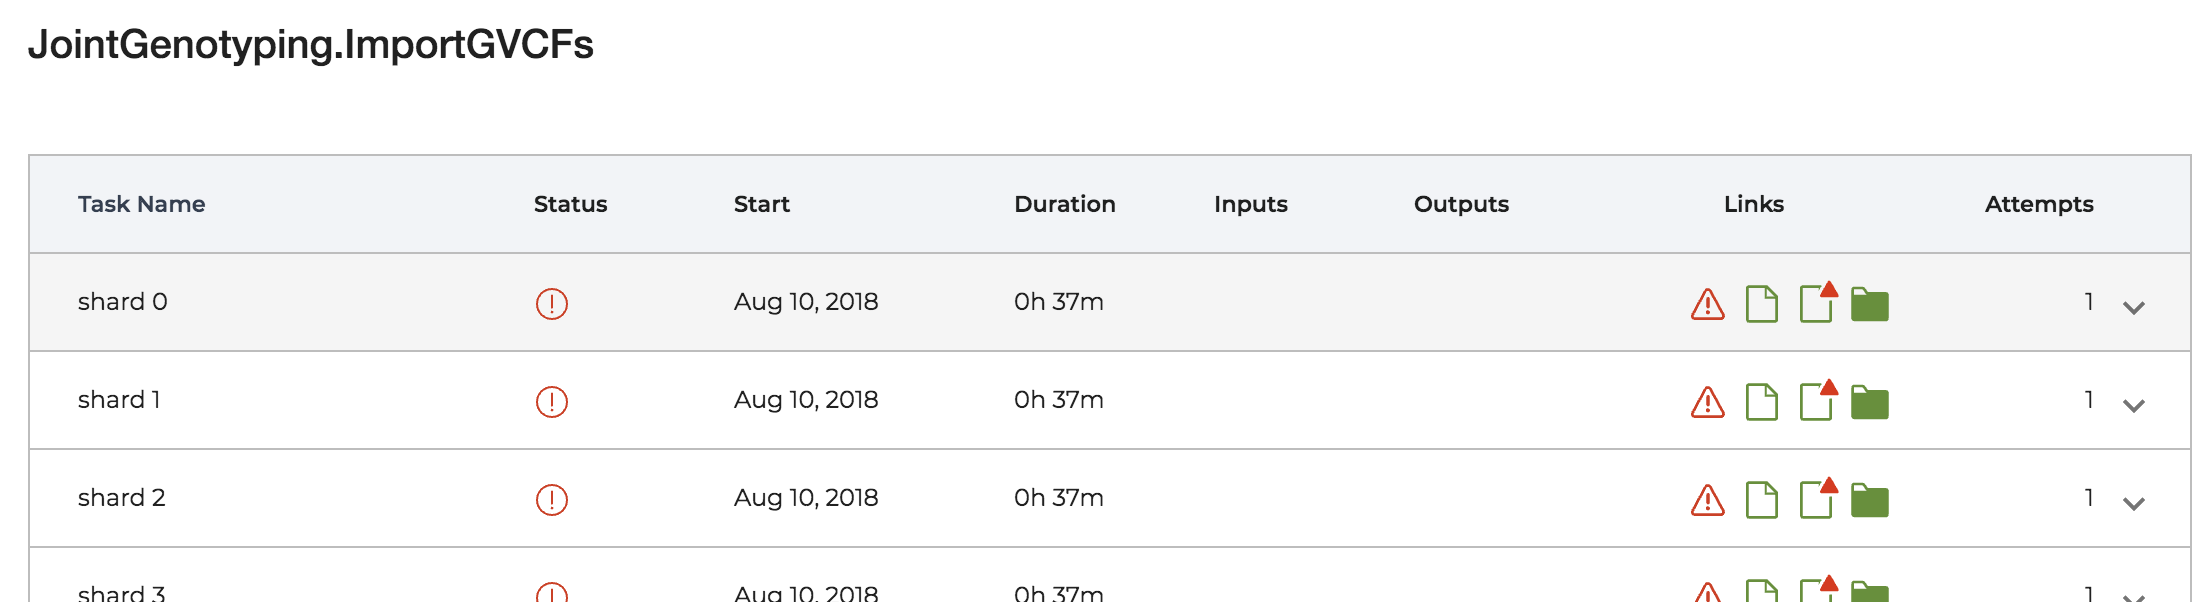
Task: Click failure warning triangle for shard 2
Action: (x=1708, y=500)
